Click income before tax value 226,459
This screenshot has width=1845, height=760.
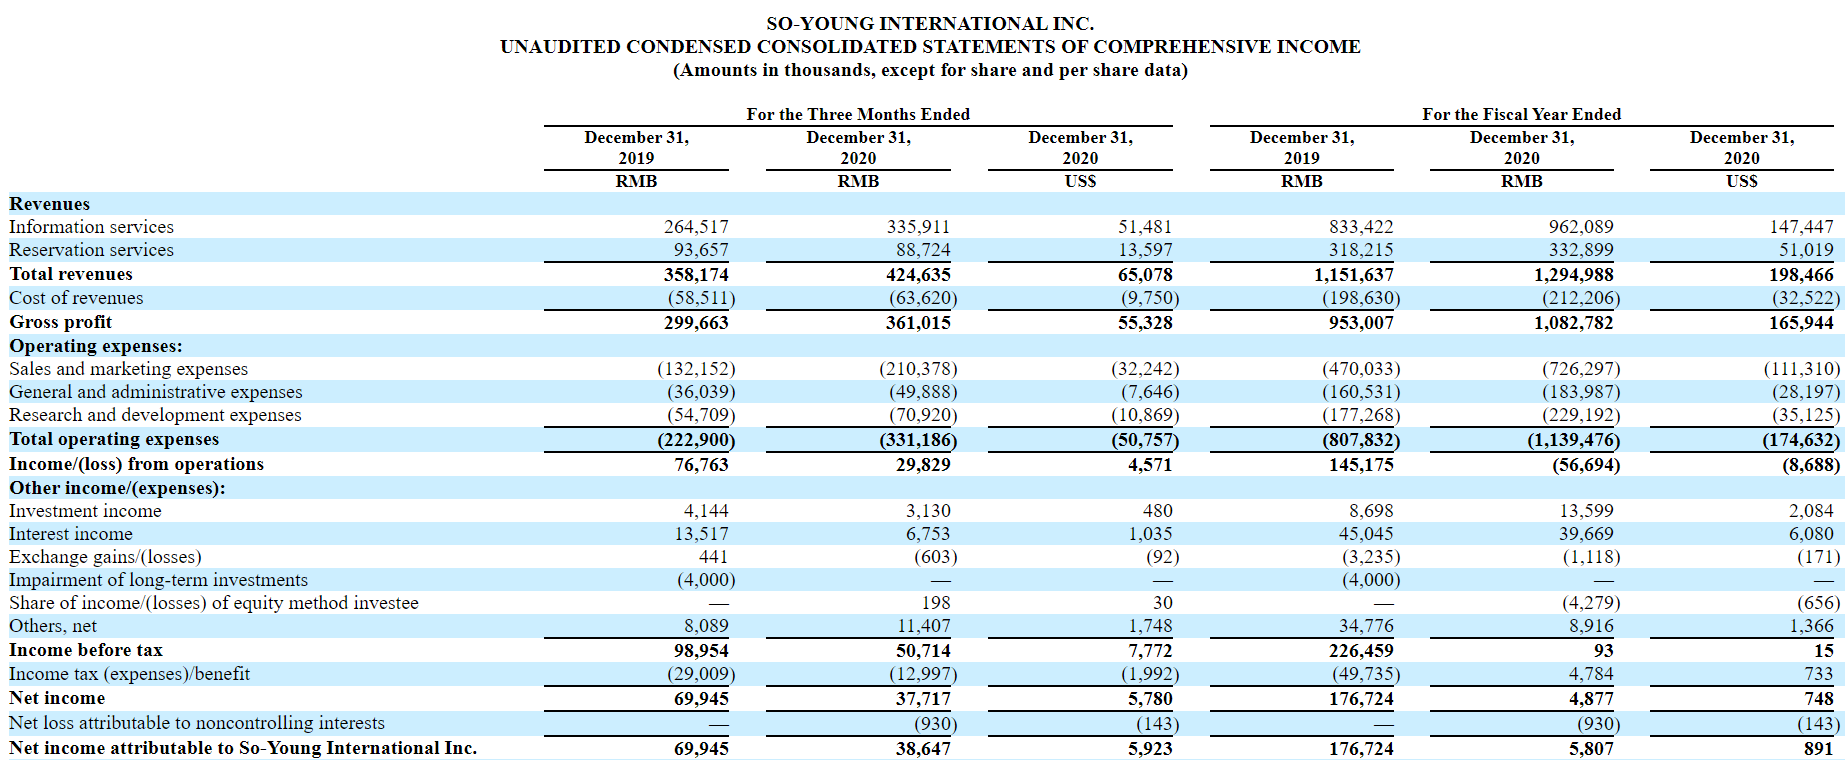[x=1361, y=650]
